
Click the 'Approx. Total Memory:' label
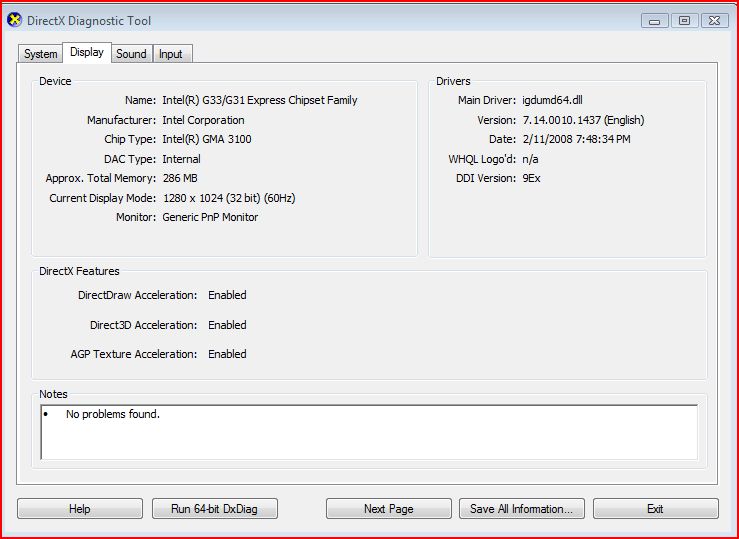pos(101,179)
